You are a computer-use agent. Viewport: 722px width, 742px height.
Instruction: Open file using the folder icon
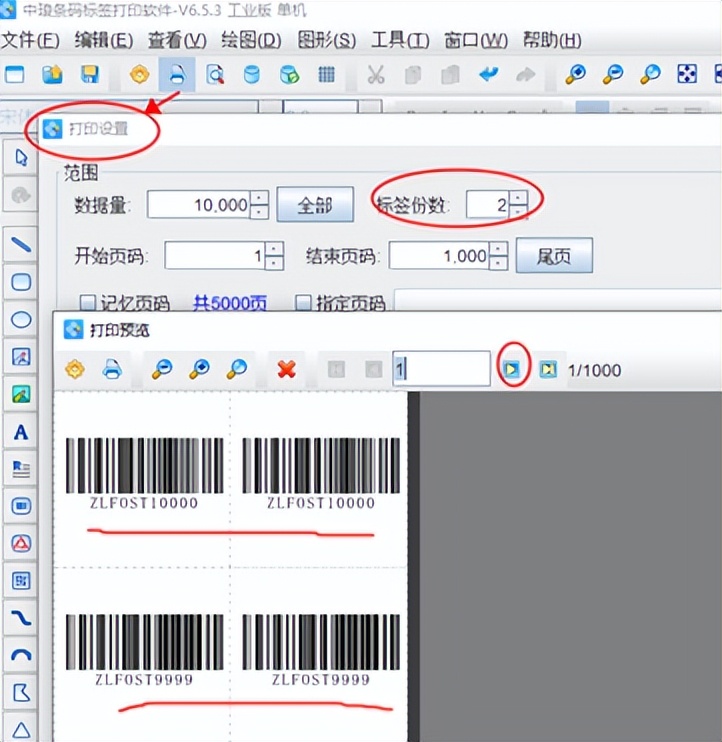[52, 74]
